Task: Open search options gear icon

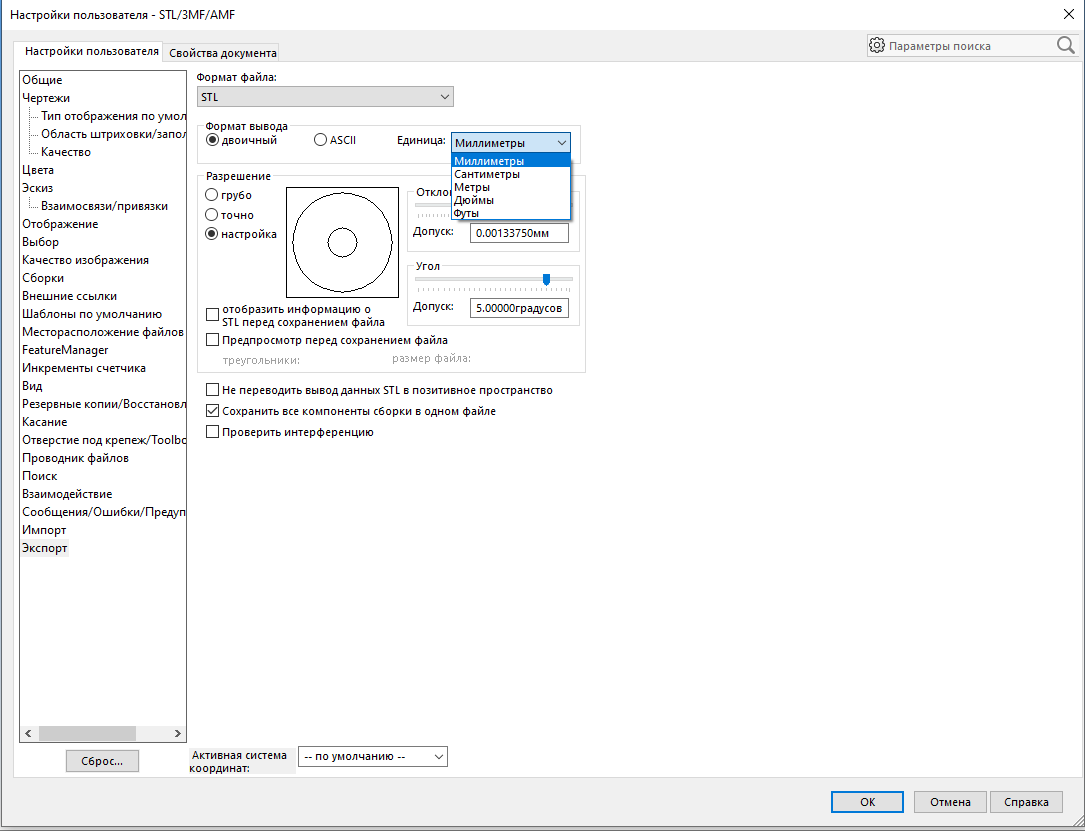Action: coord(877,46)
